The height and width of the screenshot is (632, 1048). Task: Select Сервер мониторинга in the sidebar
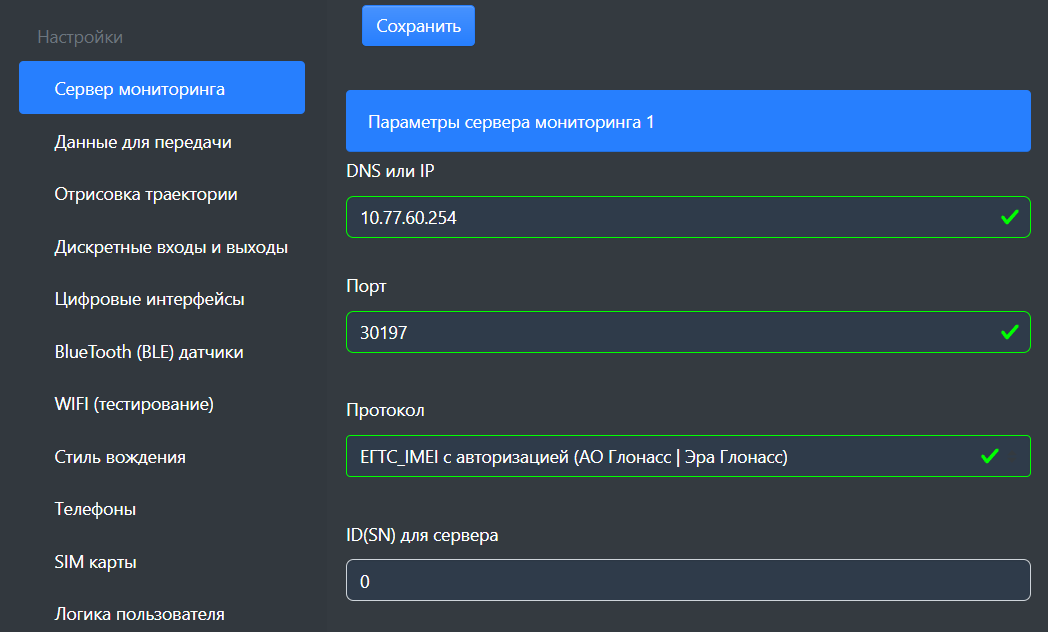click(162, 89)
